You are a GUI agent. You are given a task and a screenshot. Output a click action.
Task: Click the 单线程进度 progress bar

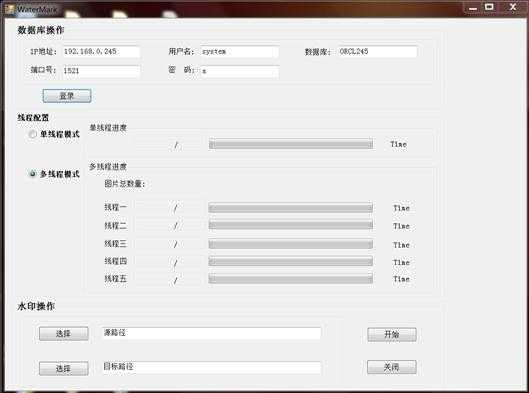[291, 144]
